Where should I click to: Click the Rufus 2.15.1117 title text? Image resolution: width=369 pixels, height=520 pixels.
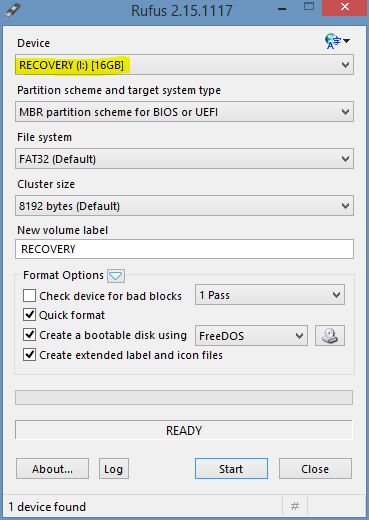click(182, 11)
